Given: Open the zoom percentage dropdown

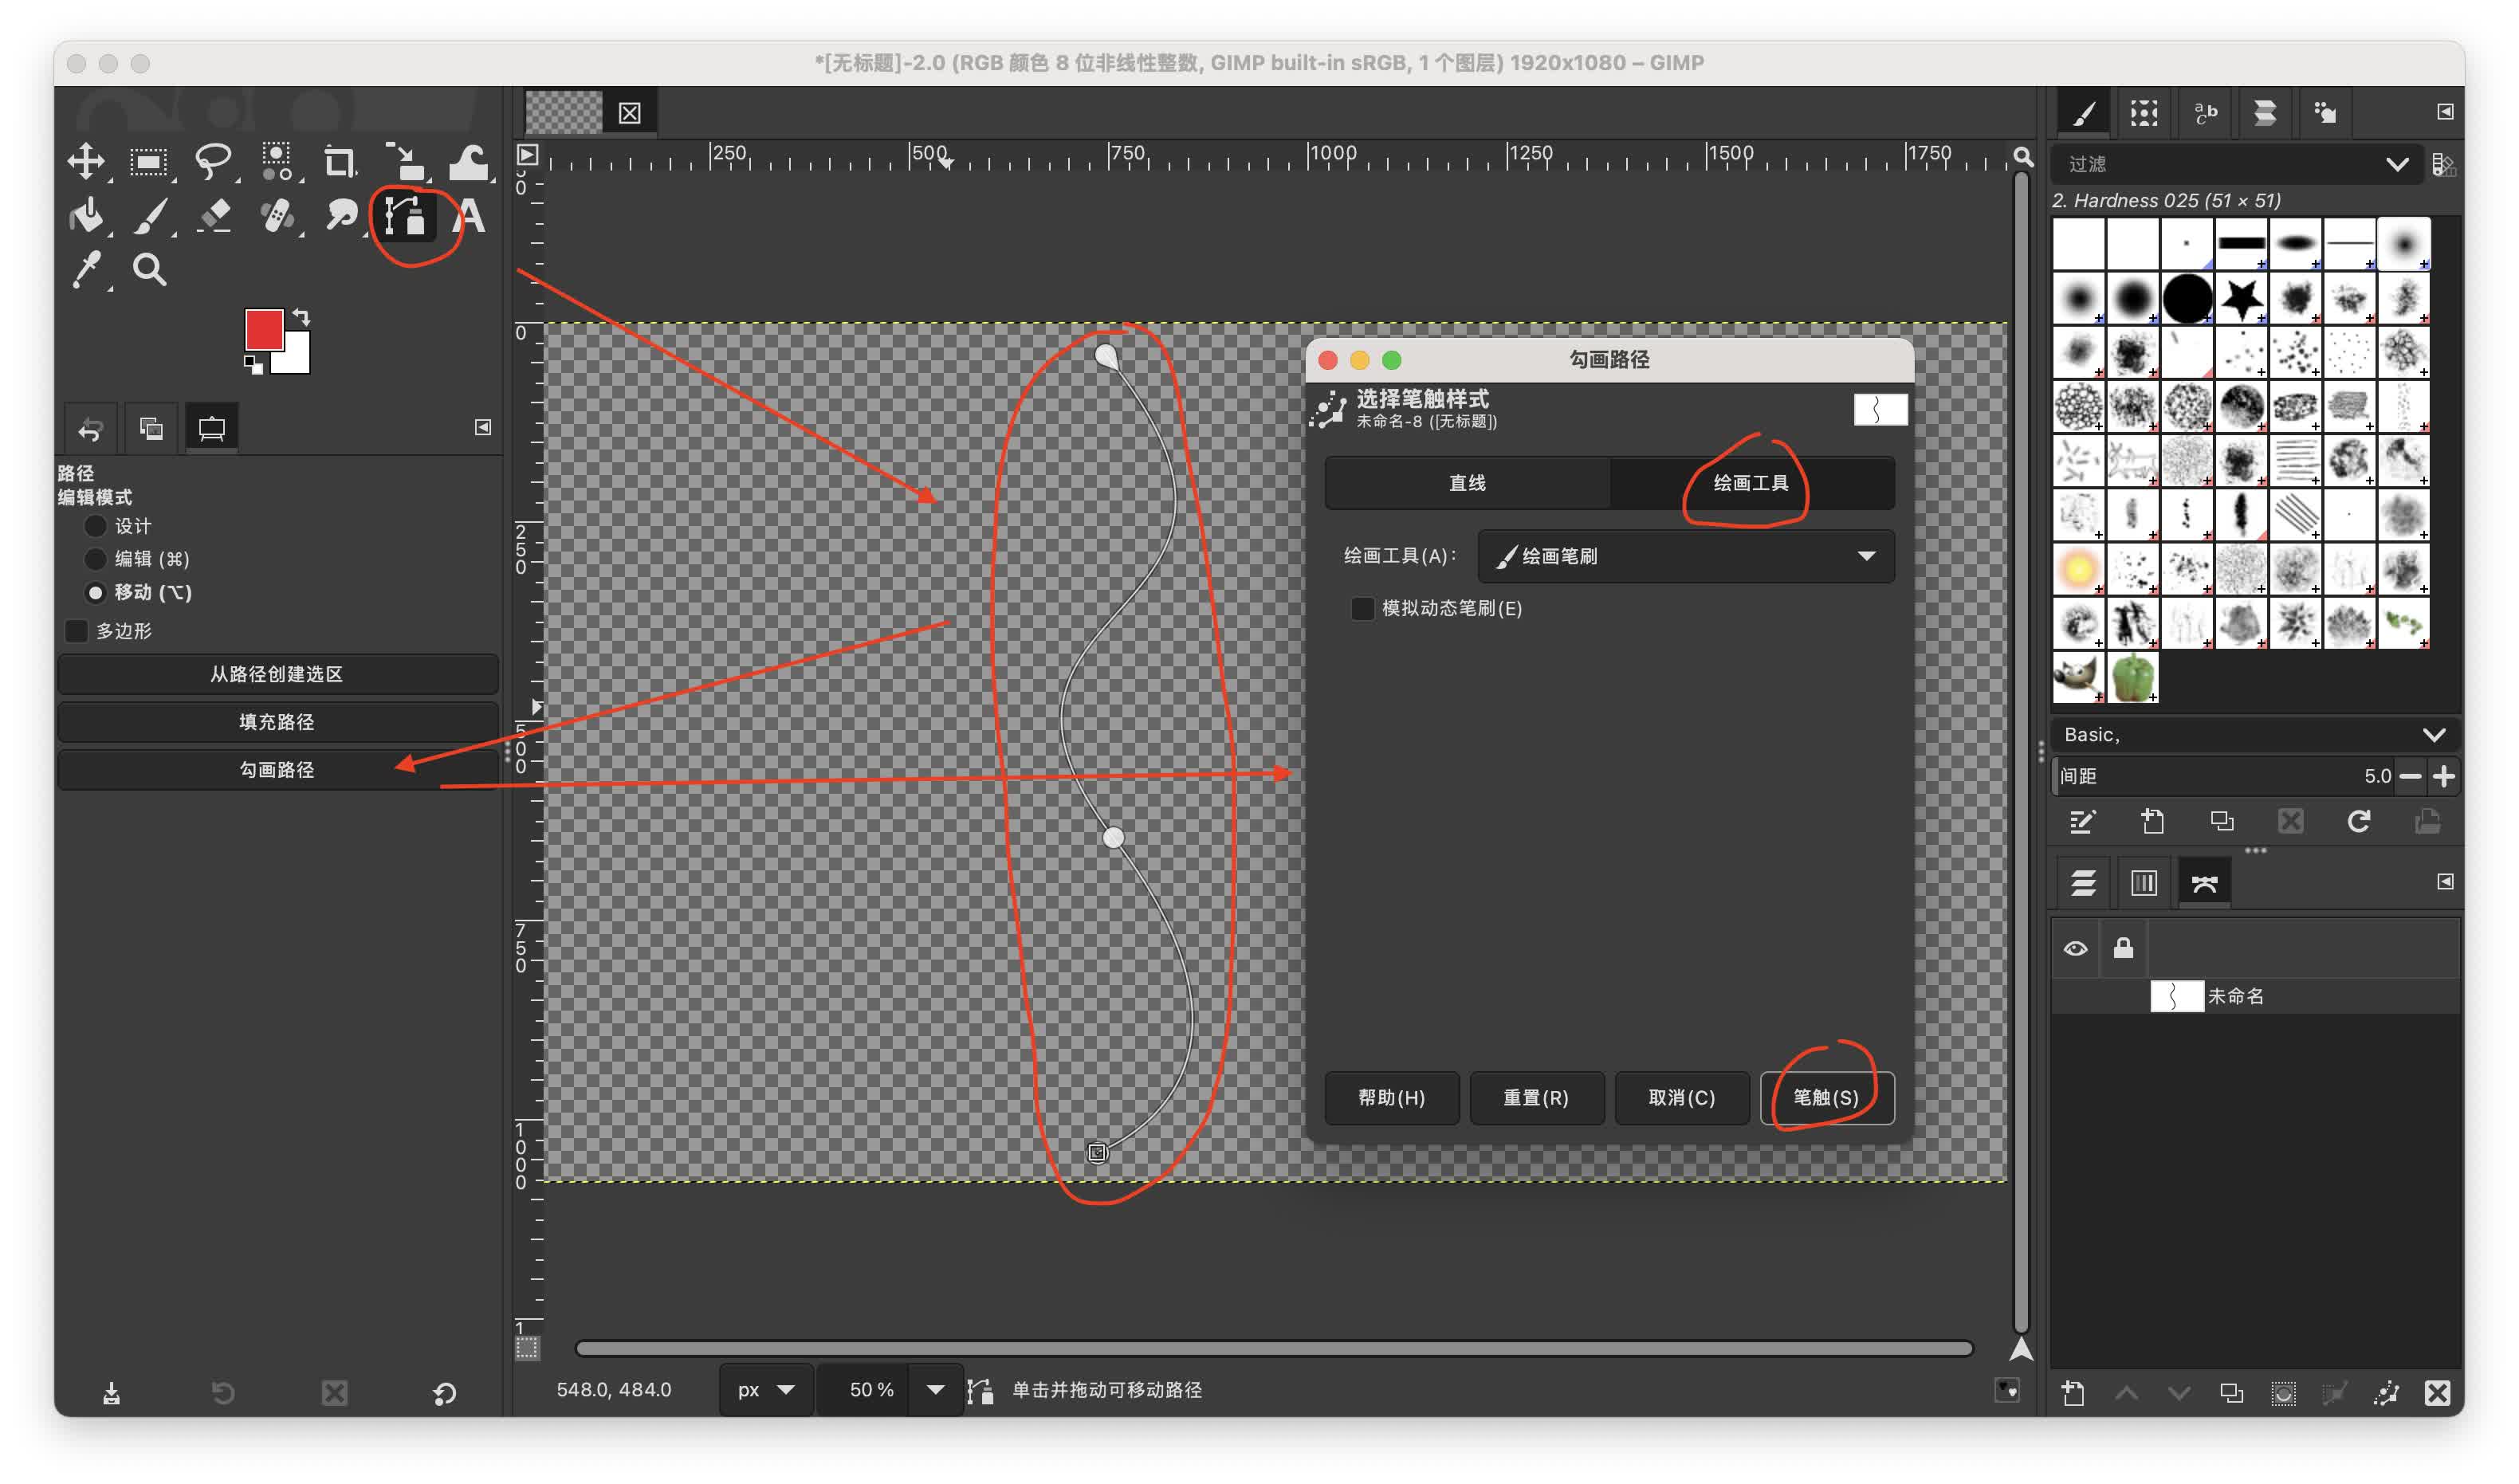Looking at the screenshot, I should tap(935, 1389).
